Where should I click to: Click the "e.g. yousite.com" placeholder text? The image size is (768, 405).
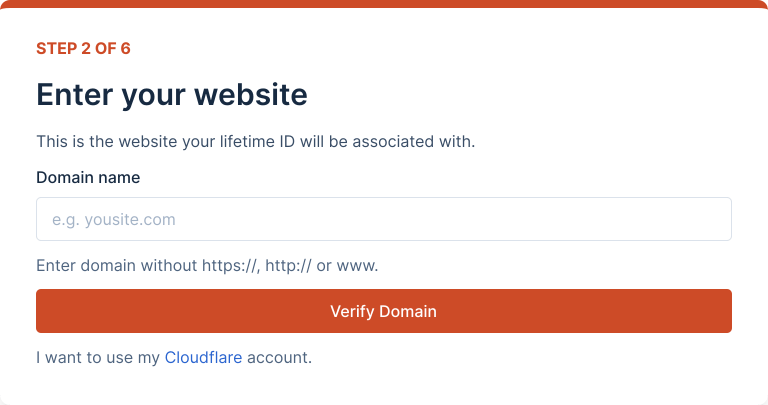pyautogui.click(x=114, y=219)
